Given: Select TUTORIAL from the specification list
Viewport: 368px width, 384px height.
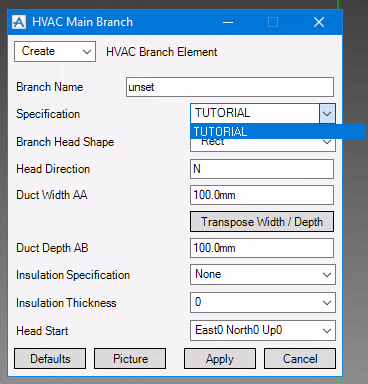Looking at the screenshot, I should 278,132.
